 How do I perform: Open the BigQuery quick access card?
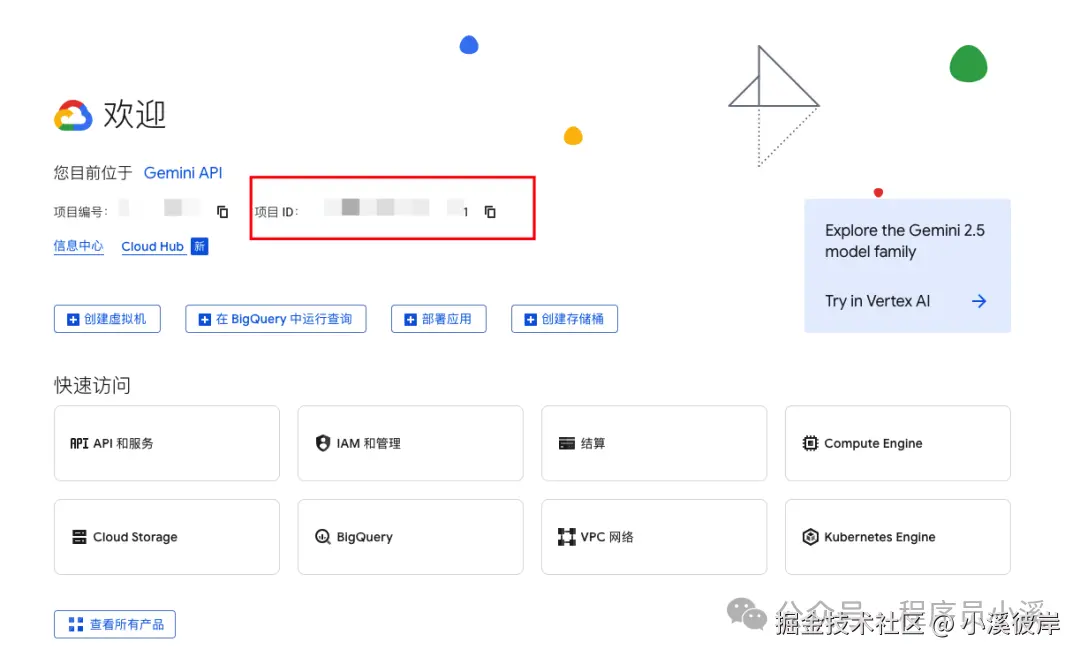(410, 536)
